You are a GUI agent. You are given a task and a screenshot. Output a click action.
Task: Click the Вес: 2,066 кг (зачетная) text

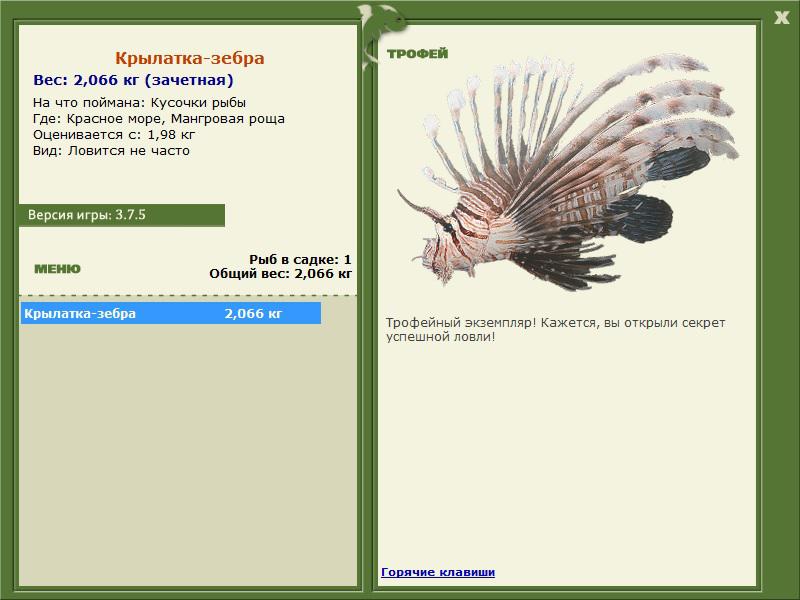pyautogui.click(x=133, y=80)
